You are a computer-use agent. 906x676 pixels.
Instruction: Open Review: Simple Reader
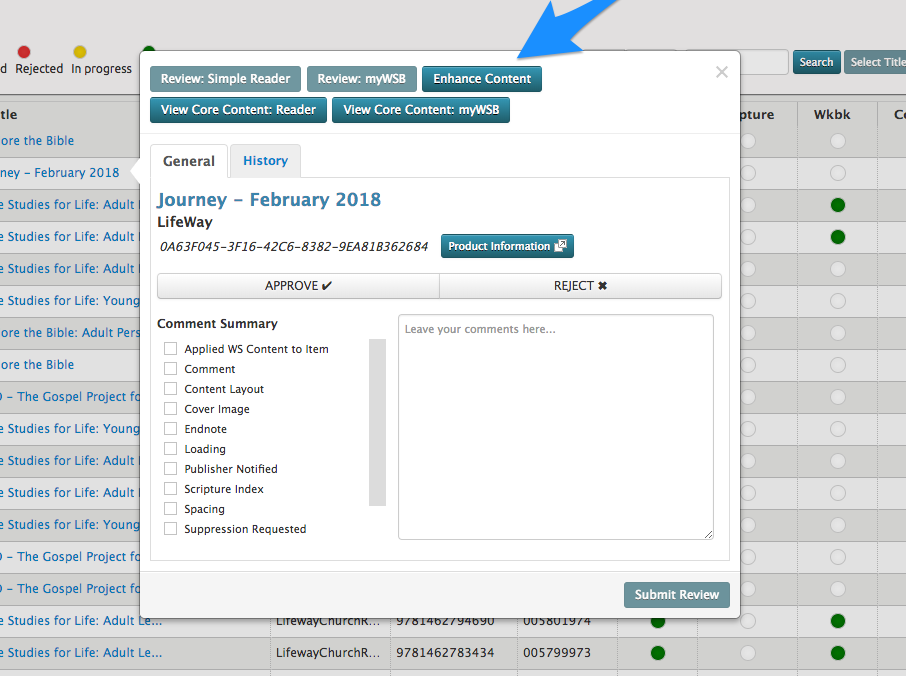(x=226, y=79)
